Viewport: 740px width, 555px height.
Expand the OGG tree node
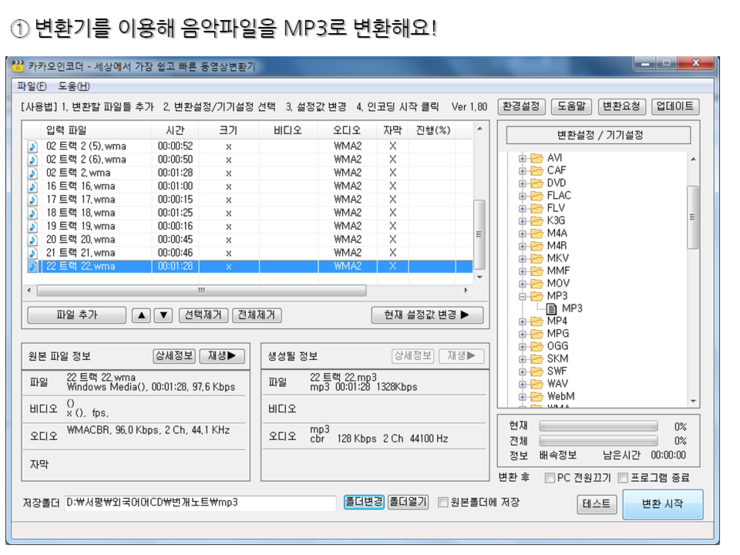522,347
